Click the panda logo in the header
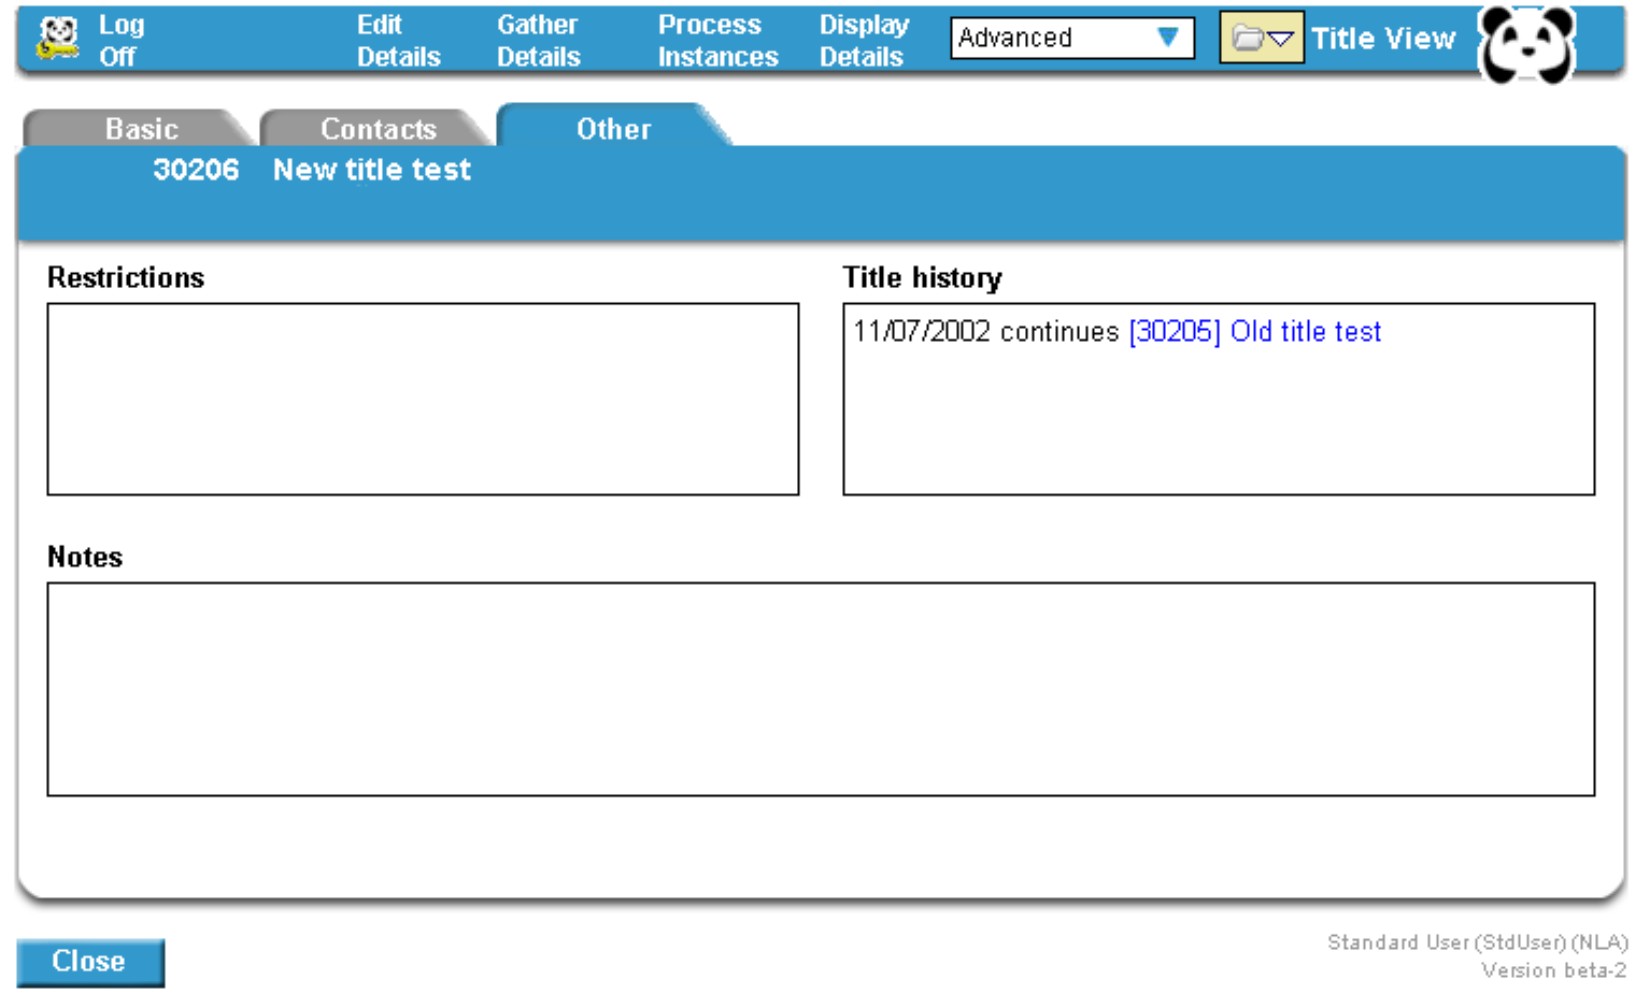Screen dimensions: 1636x993 coord(1526,44)
